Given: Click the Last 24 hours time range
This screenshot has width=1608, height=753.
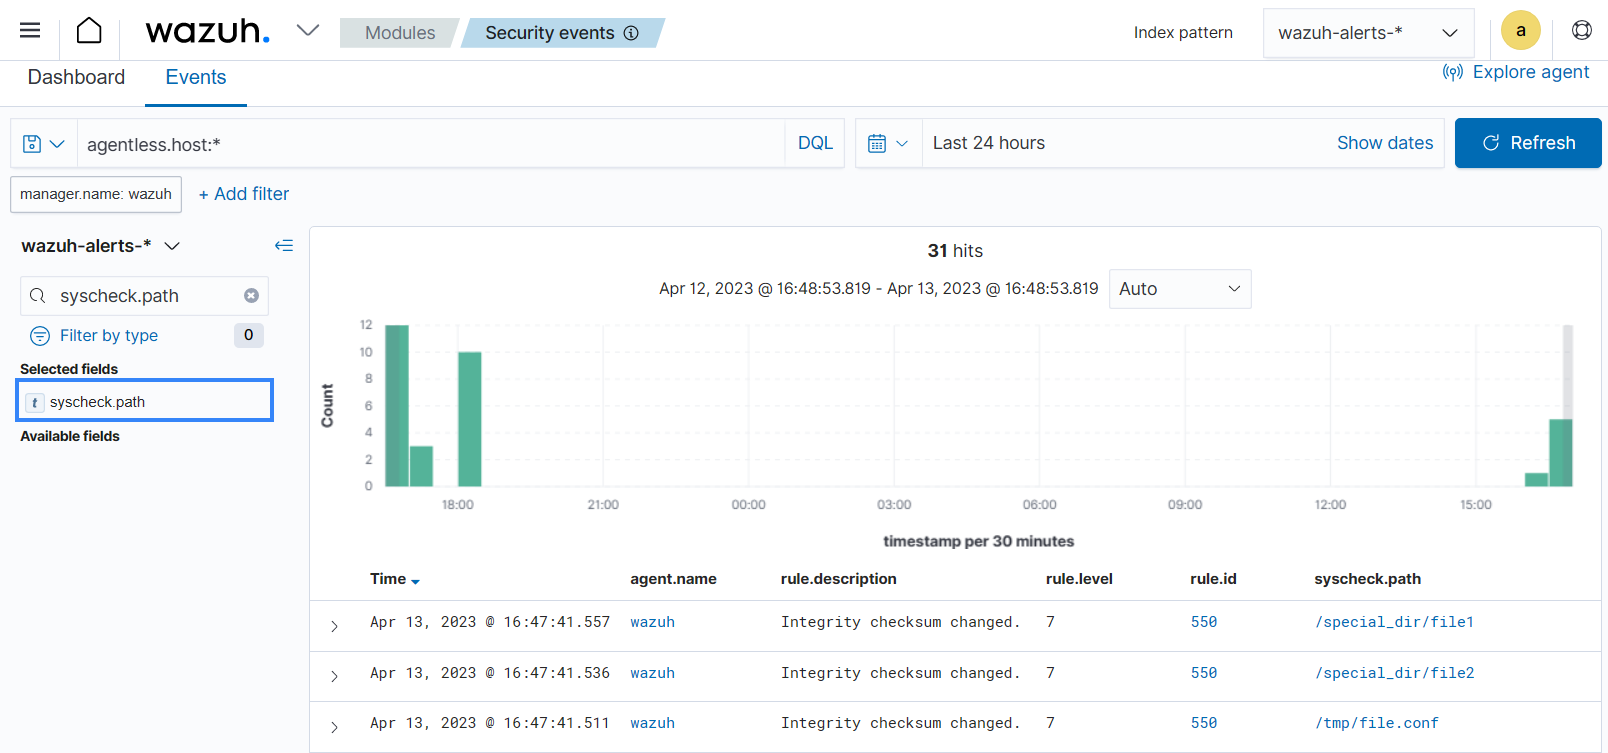Looking at the screenshot, I should pos(989,143).
